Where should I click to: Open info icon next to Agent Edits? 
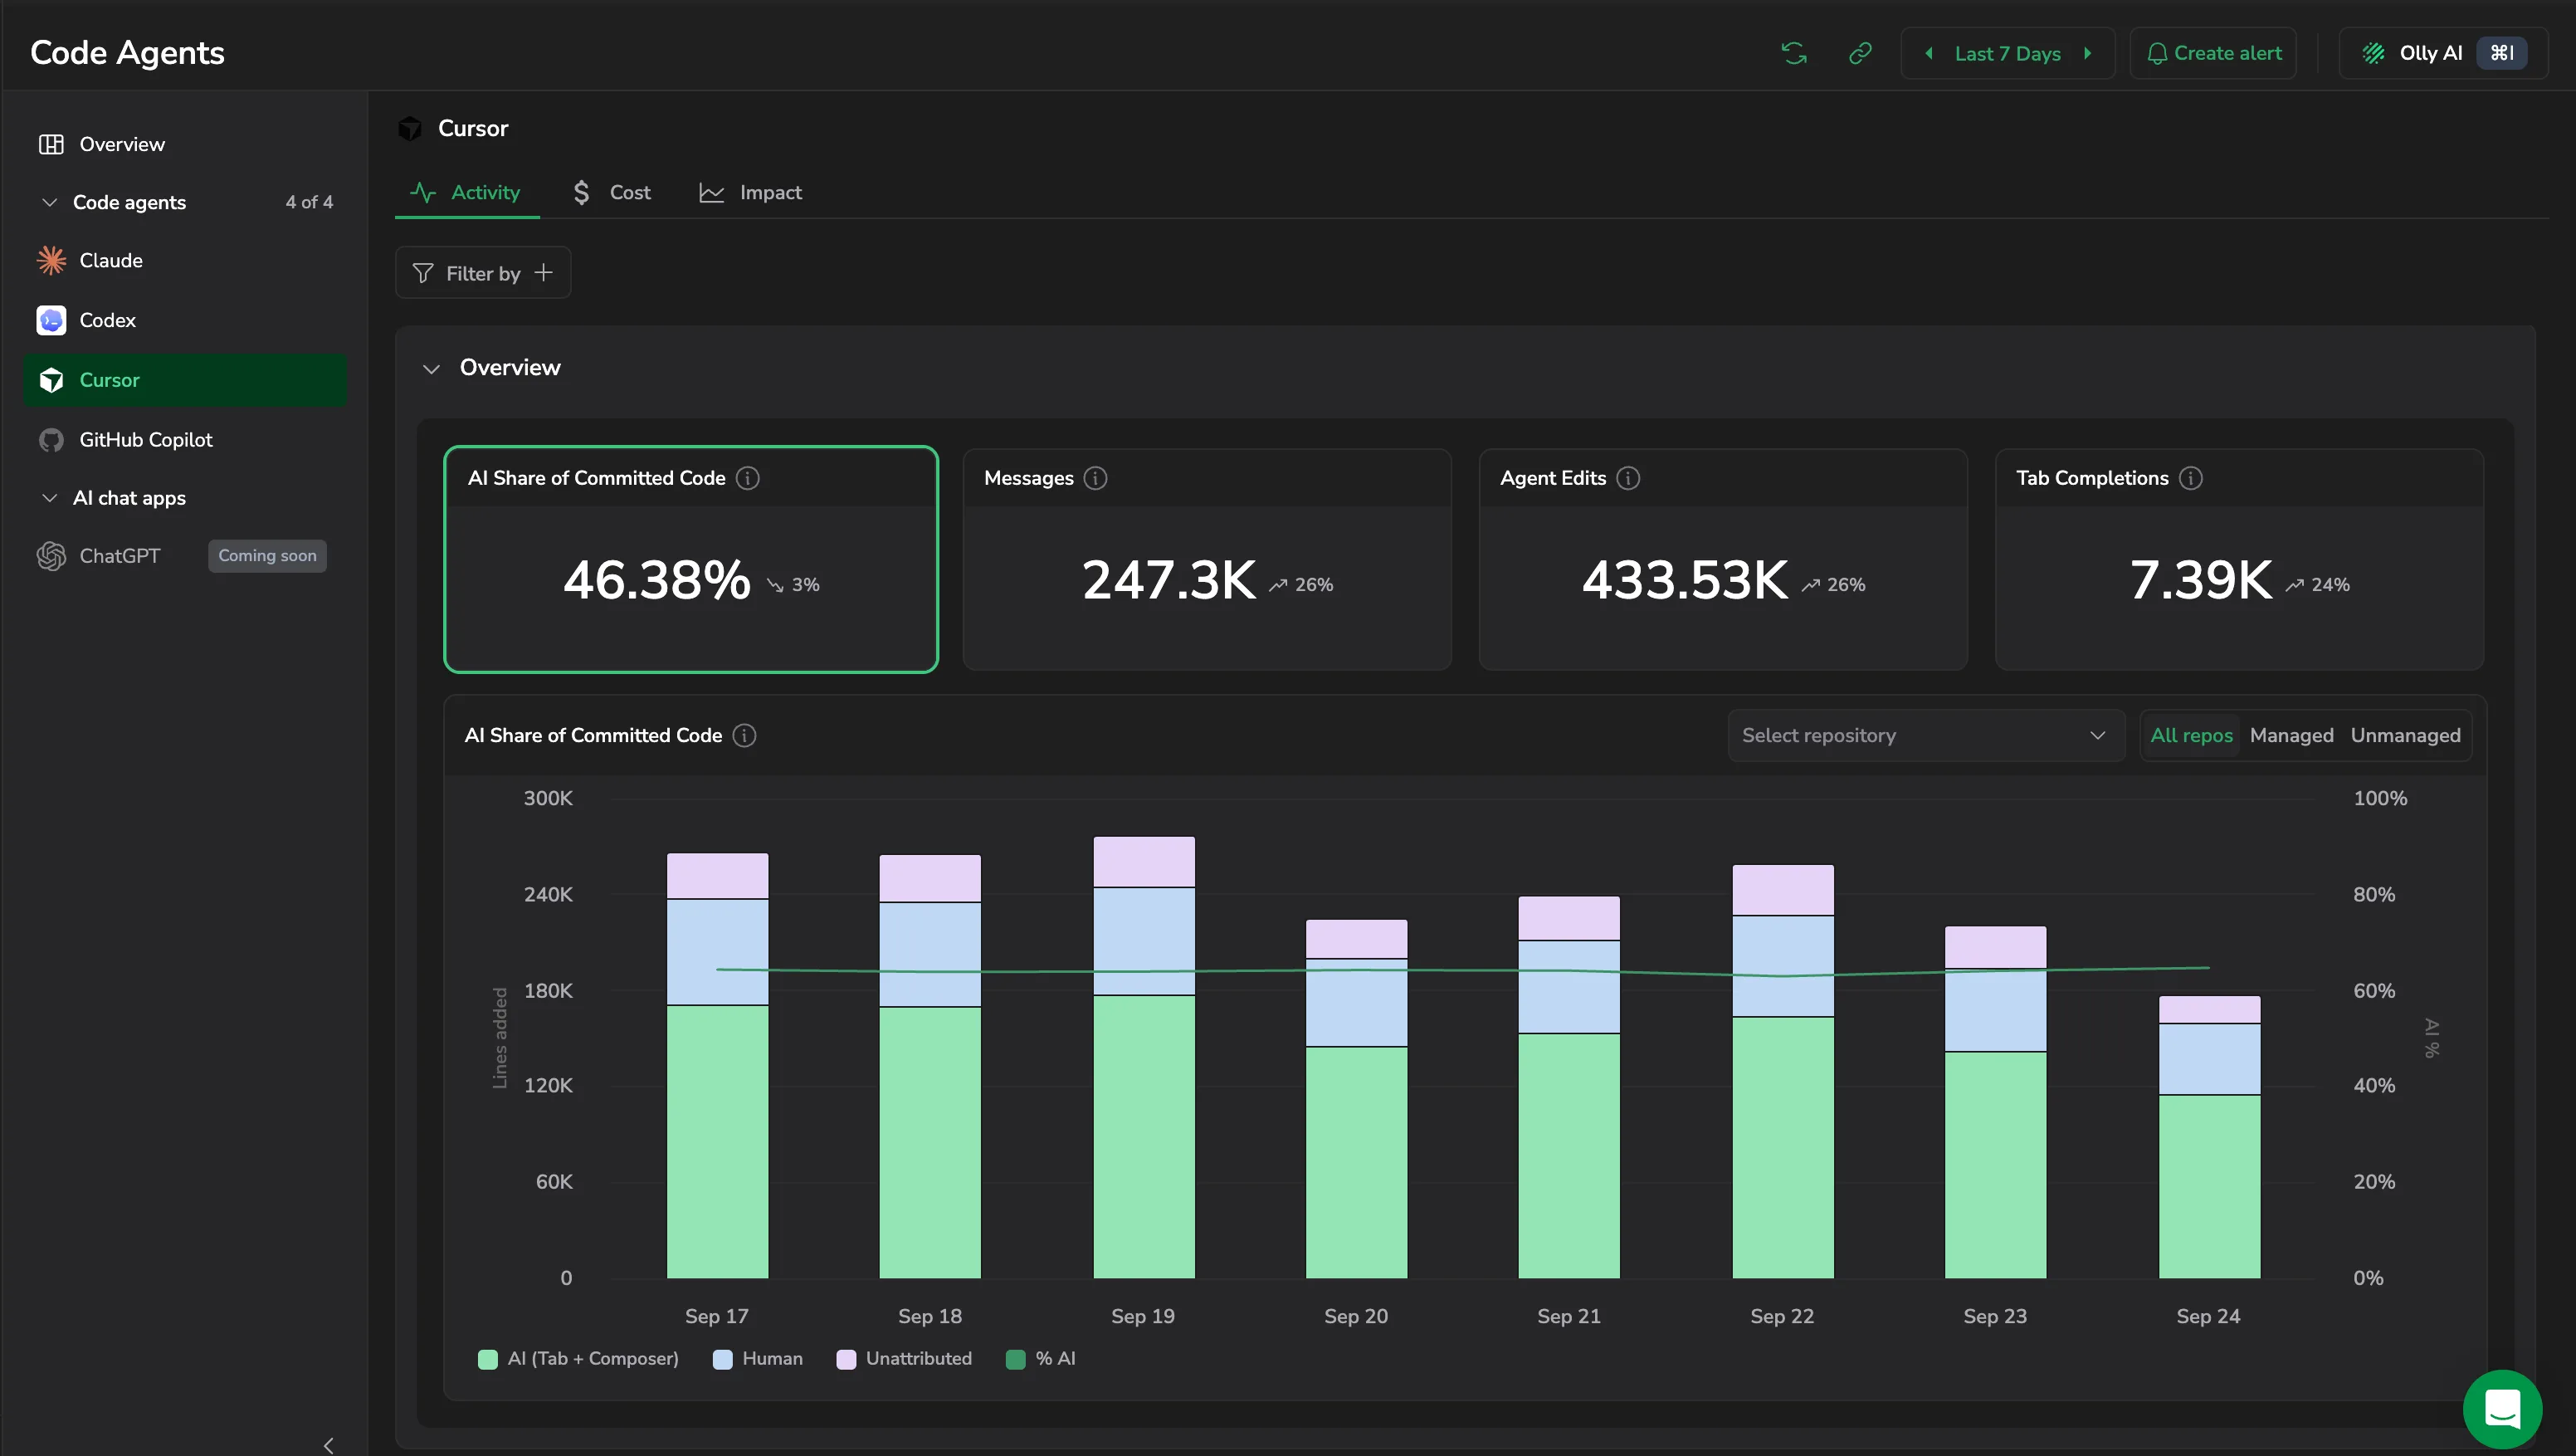(x=1628, y=478)
